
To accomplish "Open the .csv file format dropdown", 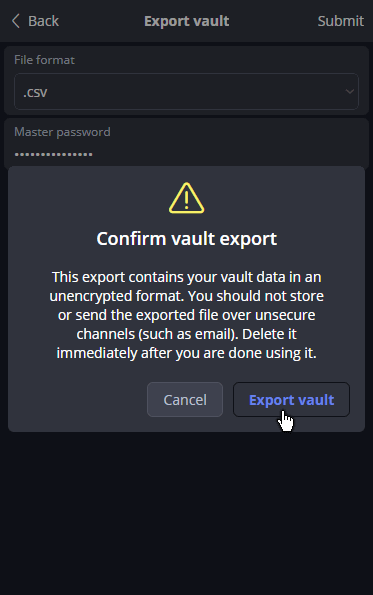I will pyautogui.click(x=186, y=91).
